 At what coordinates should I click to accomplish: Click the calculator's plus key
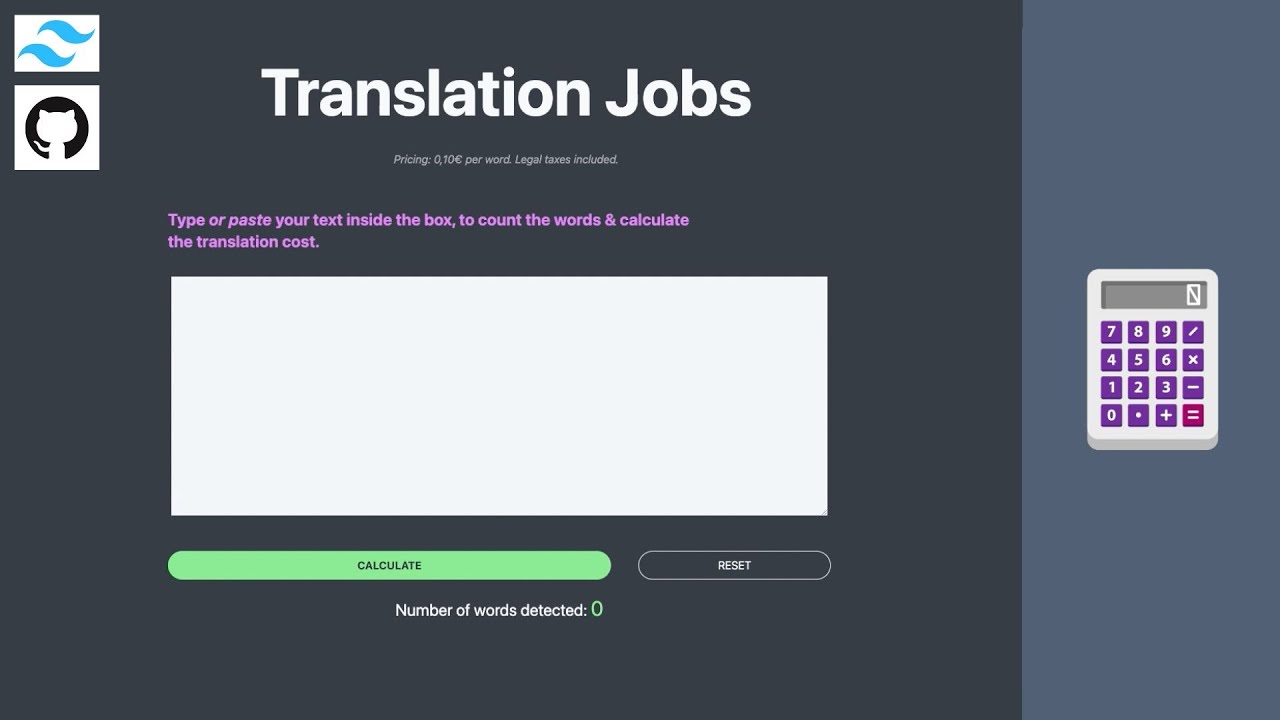(1165, 416)
